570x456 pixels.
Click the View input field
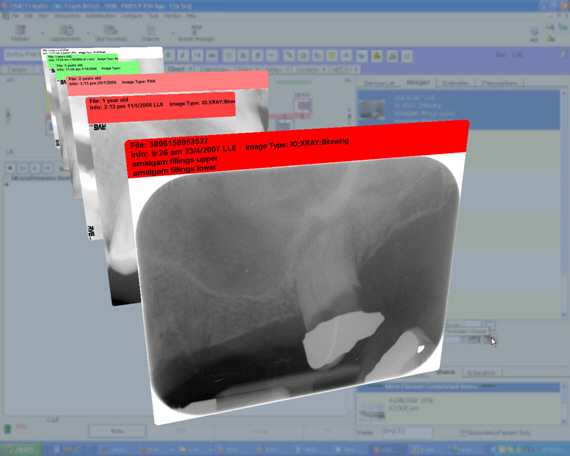tap(407, 432)
